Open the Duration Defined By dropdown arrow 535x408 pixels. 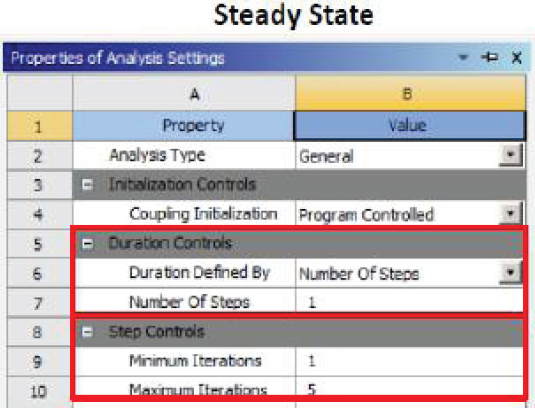pyautogui.click(x=510, y=273)
